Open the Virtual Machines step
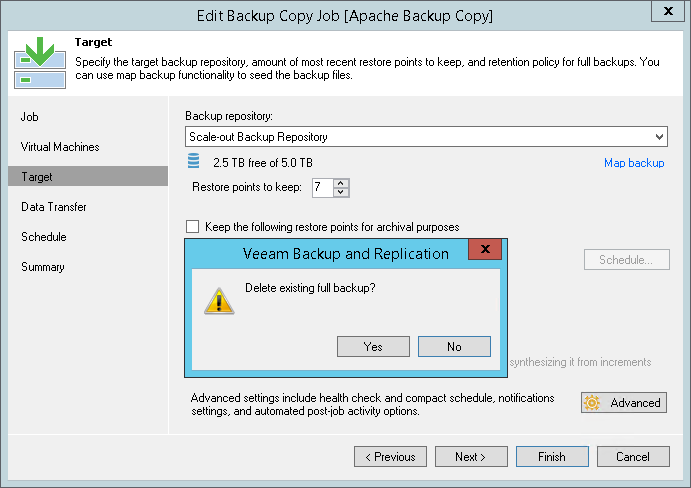 pyautogui.click(x=60, y=147)
